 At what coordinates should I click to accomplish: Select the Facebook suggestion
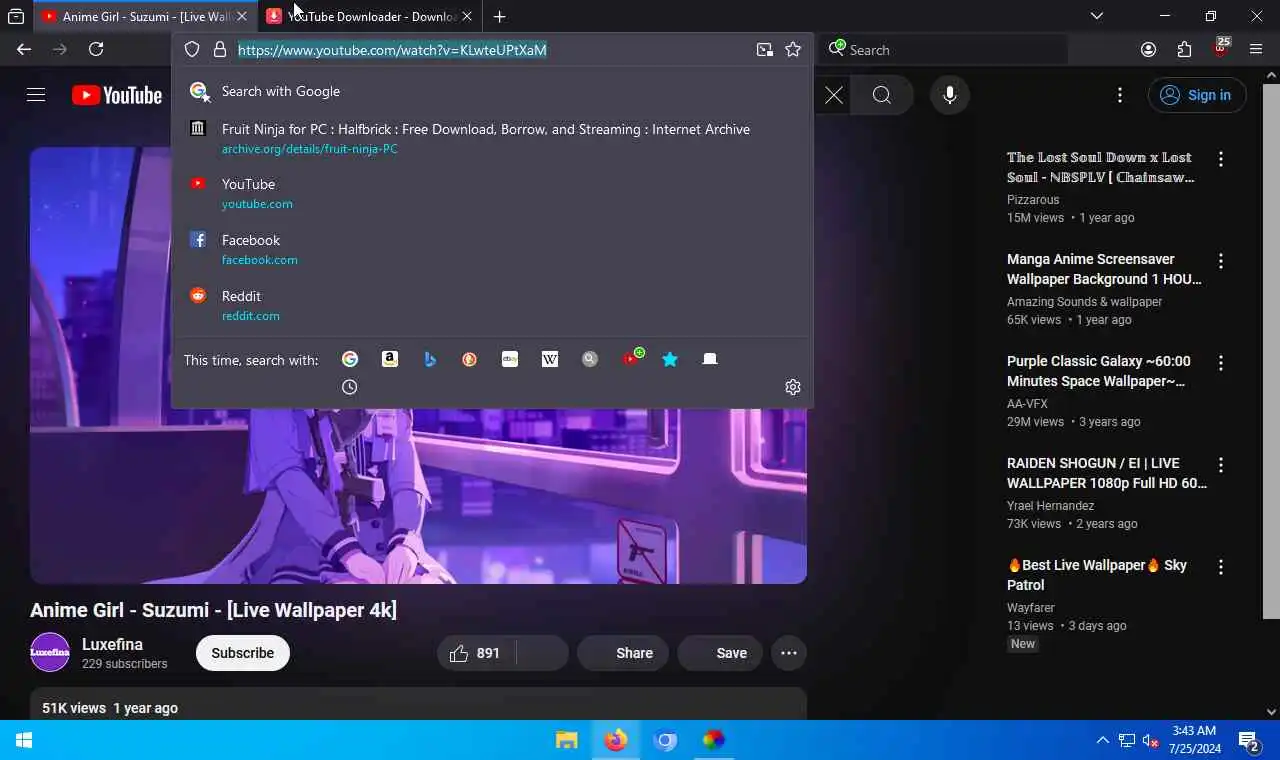(x=492, y=249)
